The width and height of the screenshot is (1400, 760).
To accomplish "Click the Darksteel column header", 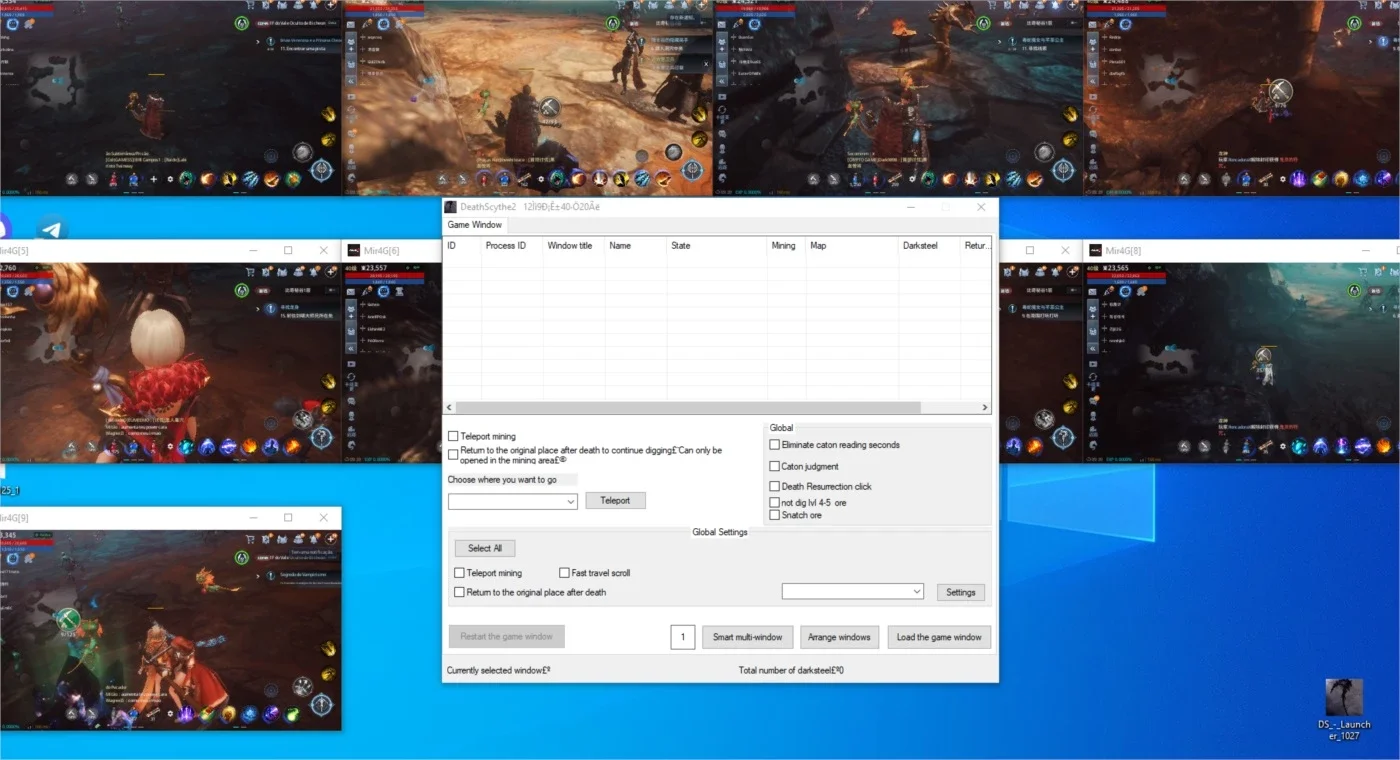I will [929, 245].
